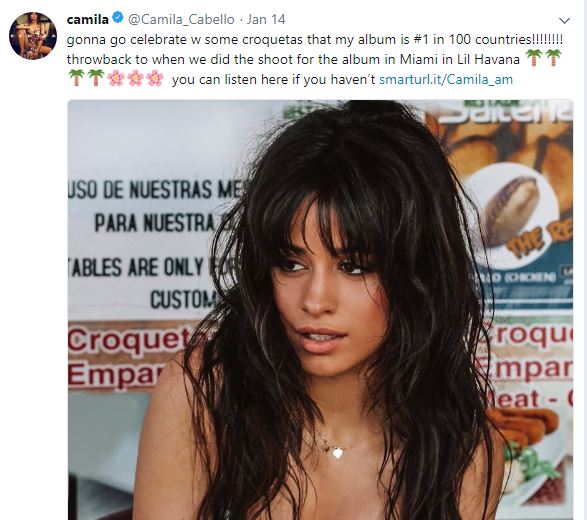Screen dimensions: 587x520
Task: Click the first pink flower emoji
Action: click(x=116, y=78)
